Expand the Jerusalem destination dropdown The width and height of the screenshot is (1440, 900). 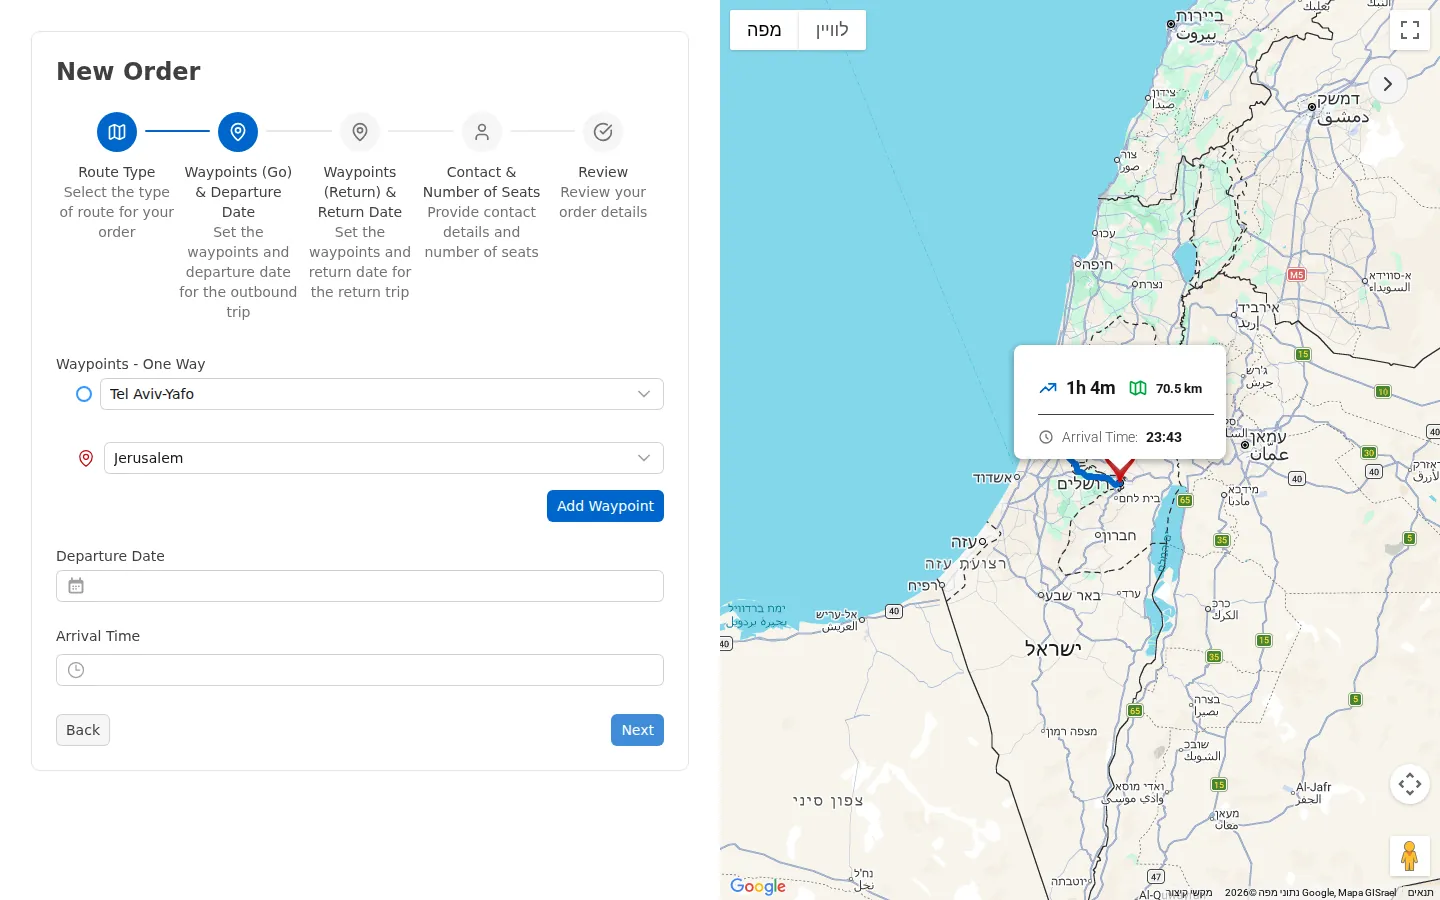click(x=644, y=458)
